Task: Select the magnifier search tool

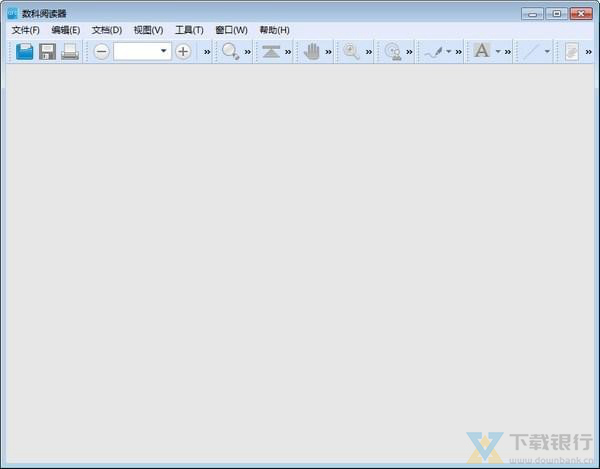Action: 351,51
